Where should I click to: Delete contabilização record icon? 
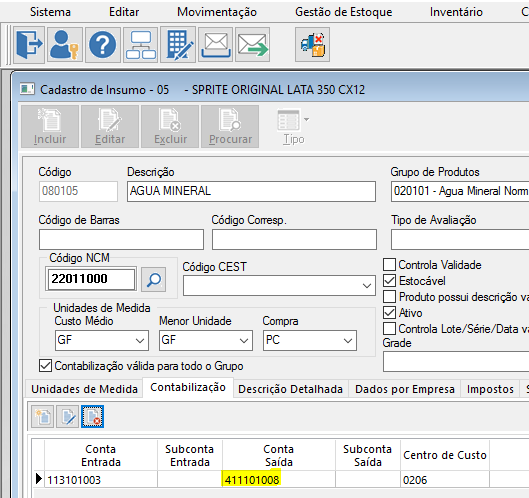tap(92, 417)
